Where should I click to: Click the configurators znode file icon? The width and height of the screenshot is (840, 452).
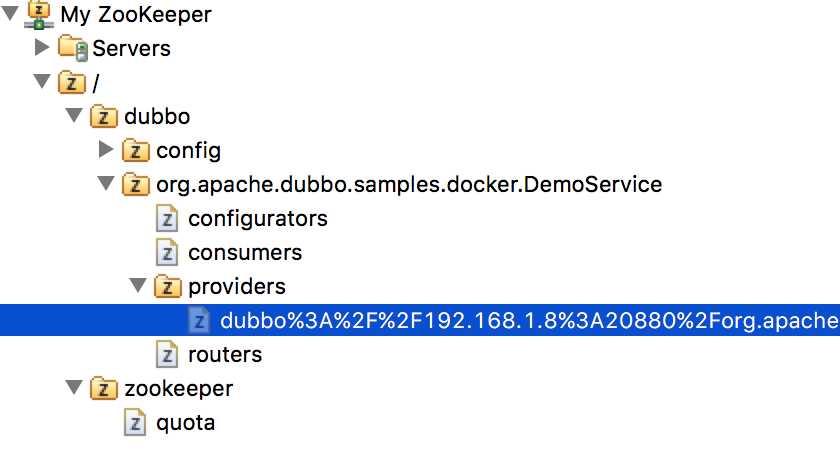point(167,219)
